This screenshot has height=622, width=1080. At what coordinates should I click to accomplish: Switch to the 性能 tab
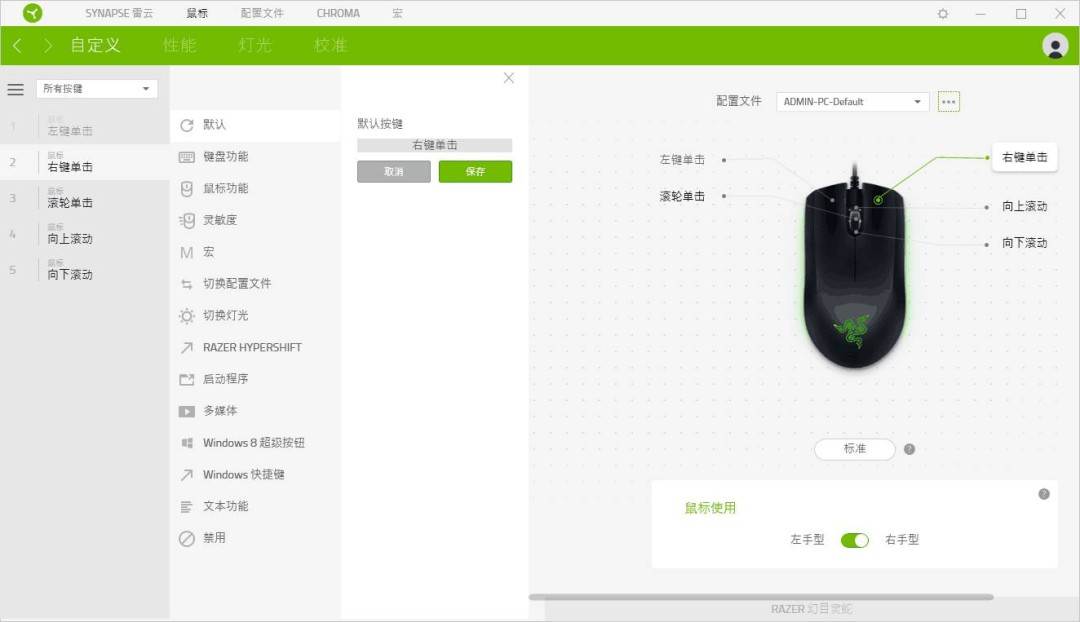[x=180, y=46]
